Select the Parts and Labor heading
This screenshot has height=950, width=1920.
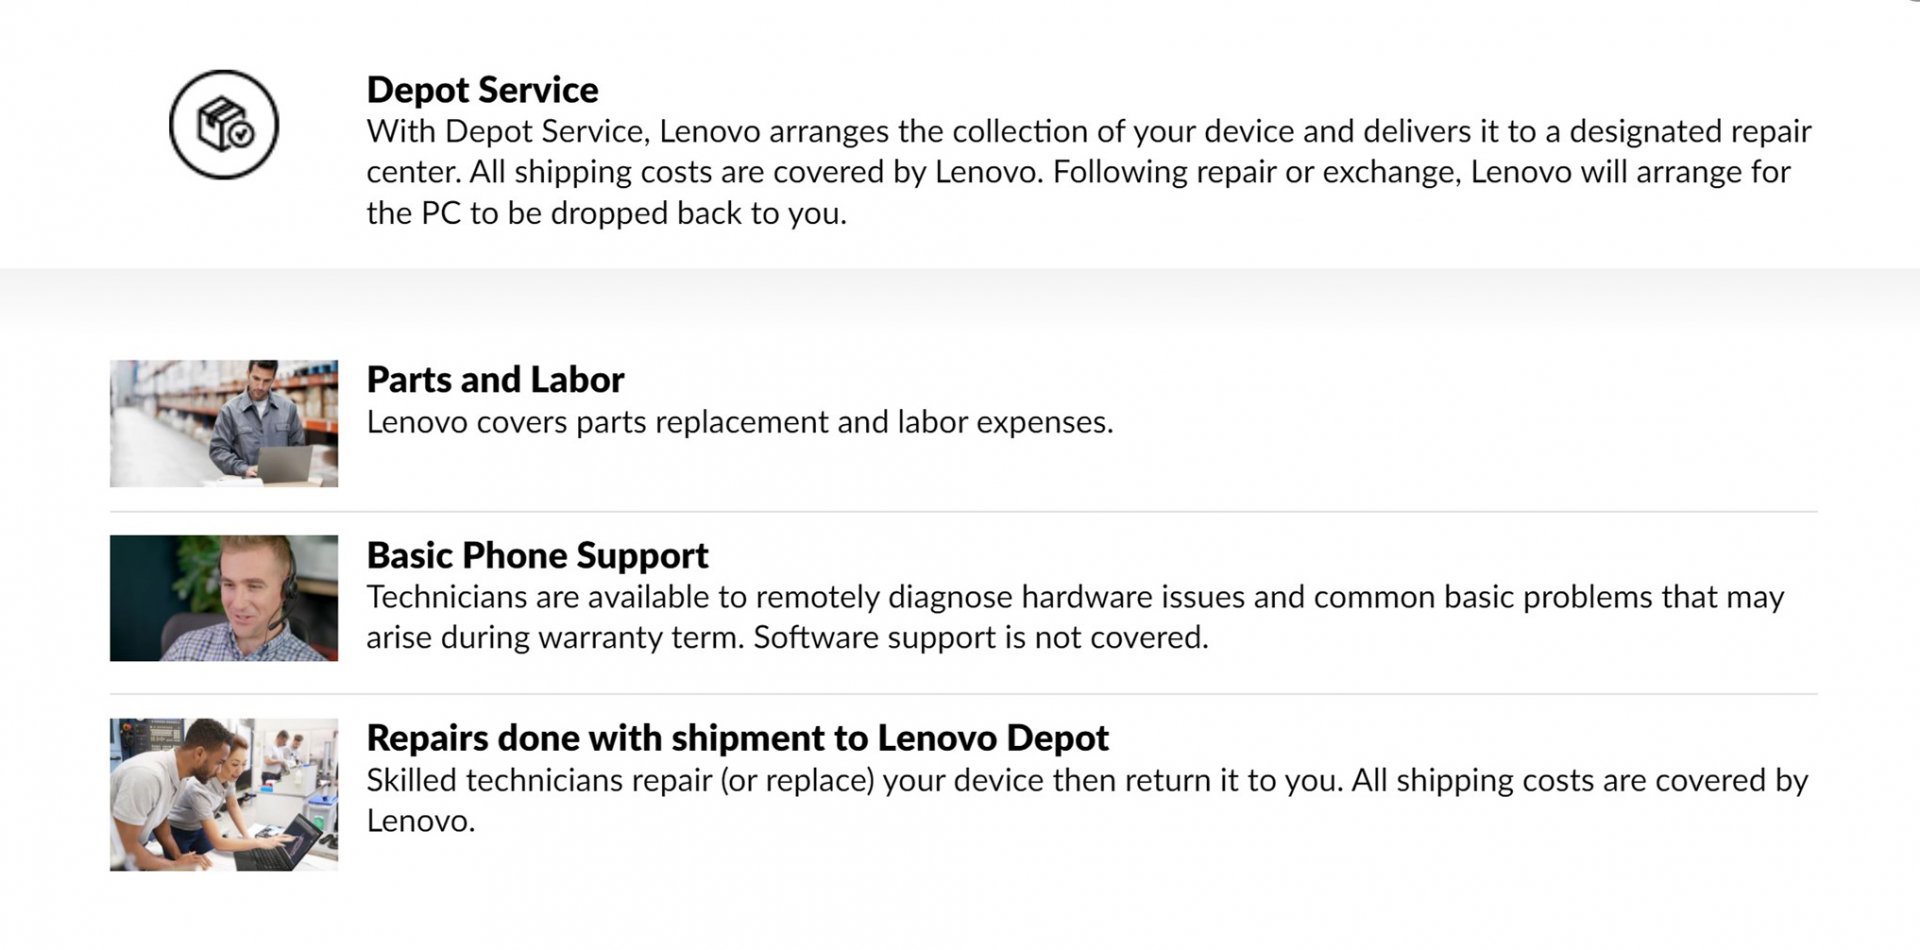click(495, 380)
